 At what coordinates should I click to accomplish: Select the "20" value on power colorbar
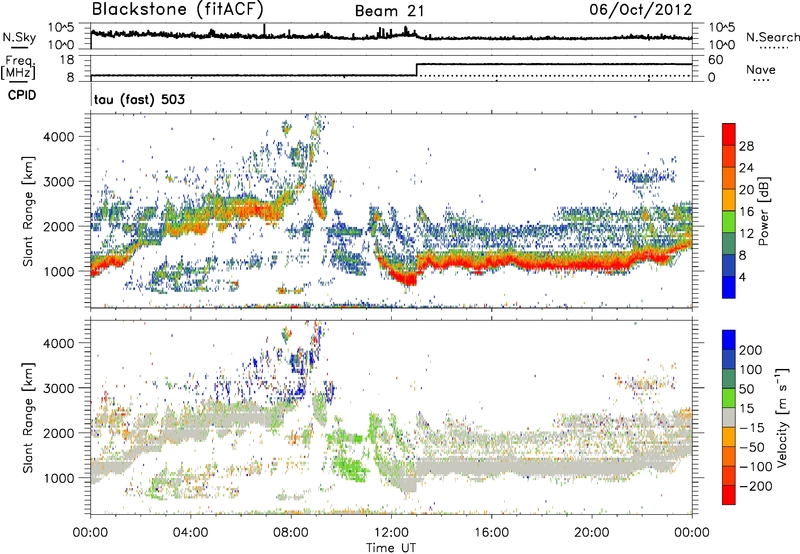pyautogui.click(x=746, y=190)
